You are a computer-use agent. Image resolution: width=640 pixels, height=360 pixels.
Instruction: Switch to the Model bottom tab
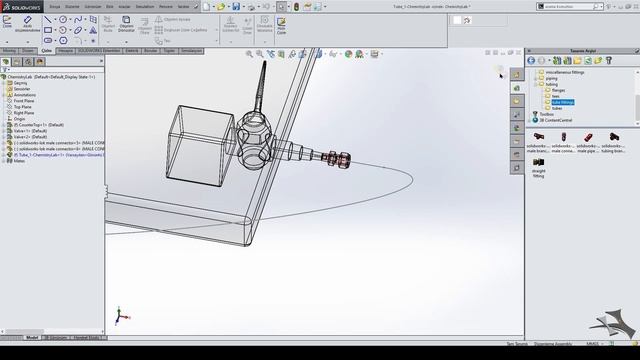point(32,338)
